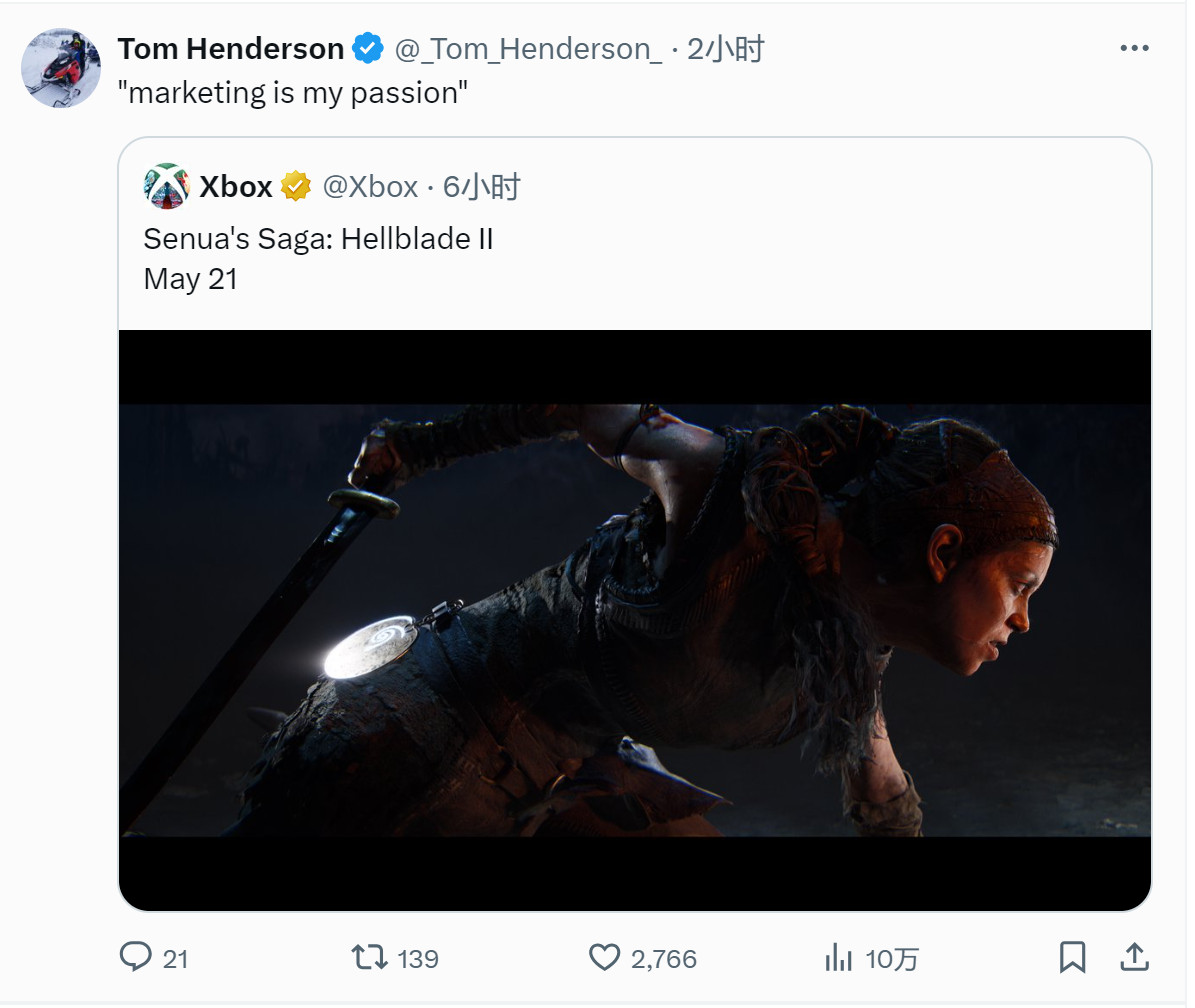The image size is (1195, 1008).
Task: Open the three-dot more options menu
Action: click(x=1134, y=48)
